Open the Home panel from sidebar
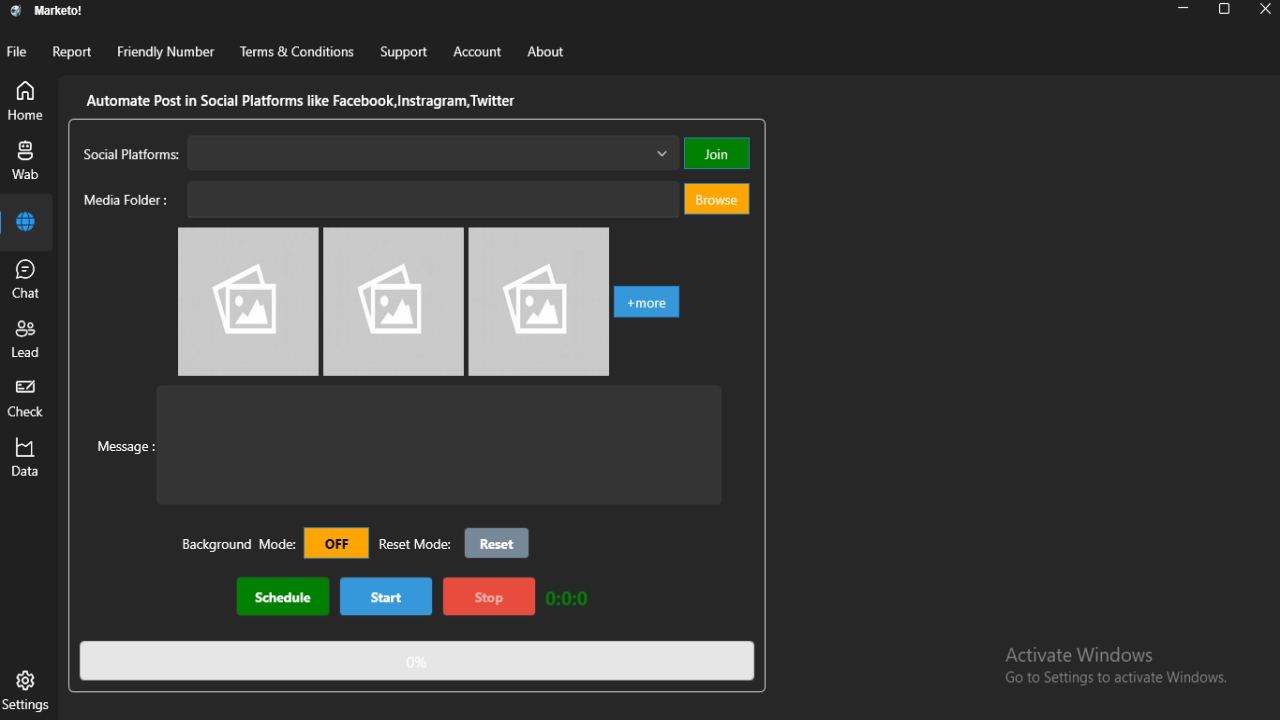 pos(24,101)
